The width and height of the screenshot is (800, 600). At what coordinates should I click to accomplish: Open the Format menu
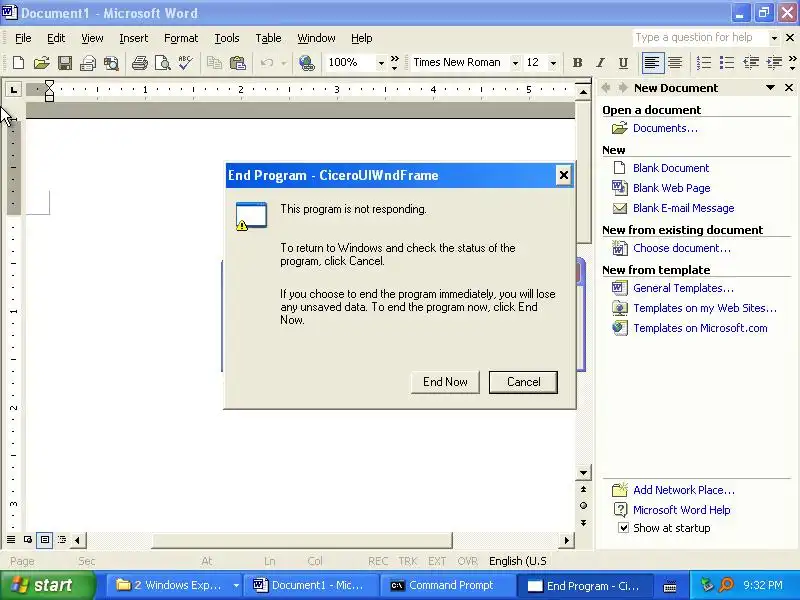(181, 38)
